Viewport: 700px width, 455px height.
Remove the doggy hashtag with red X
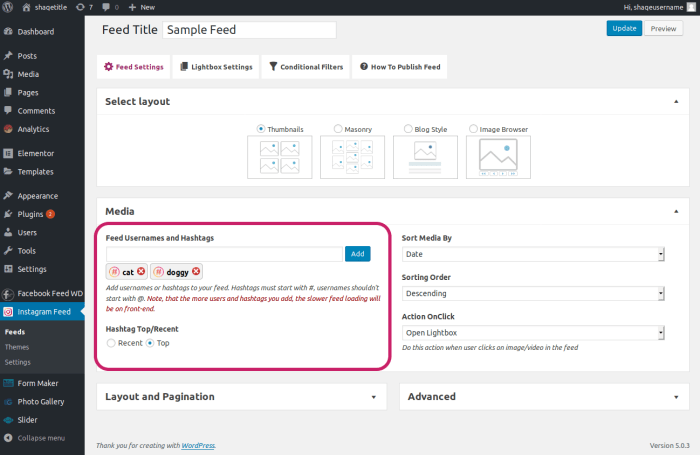click(196, 271)
